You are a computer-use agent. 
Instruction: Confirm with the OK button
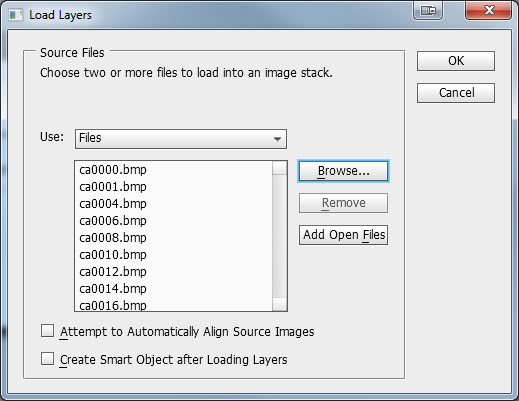click(x=456, y=61)
